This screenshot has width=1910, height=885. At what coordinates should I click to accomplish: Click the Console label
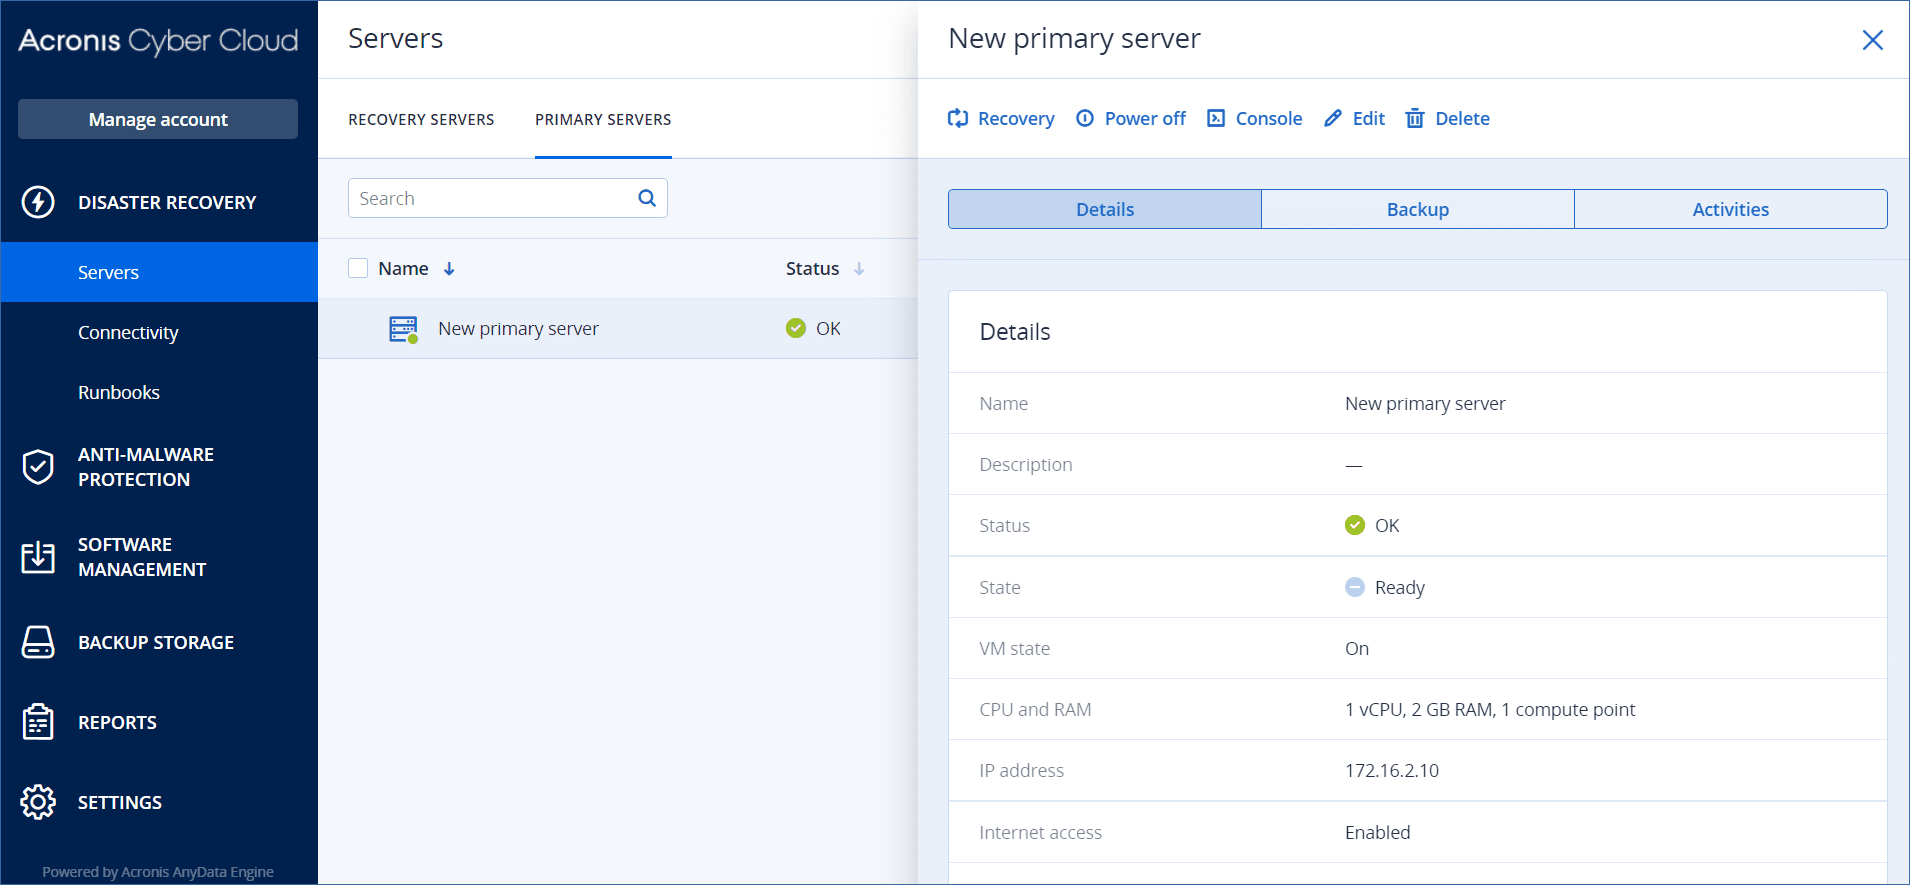[x=1269, y=118]
